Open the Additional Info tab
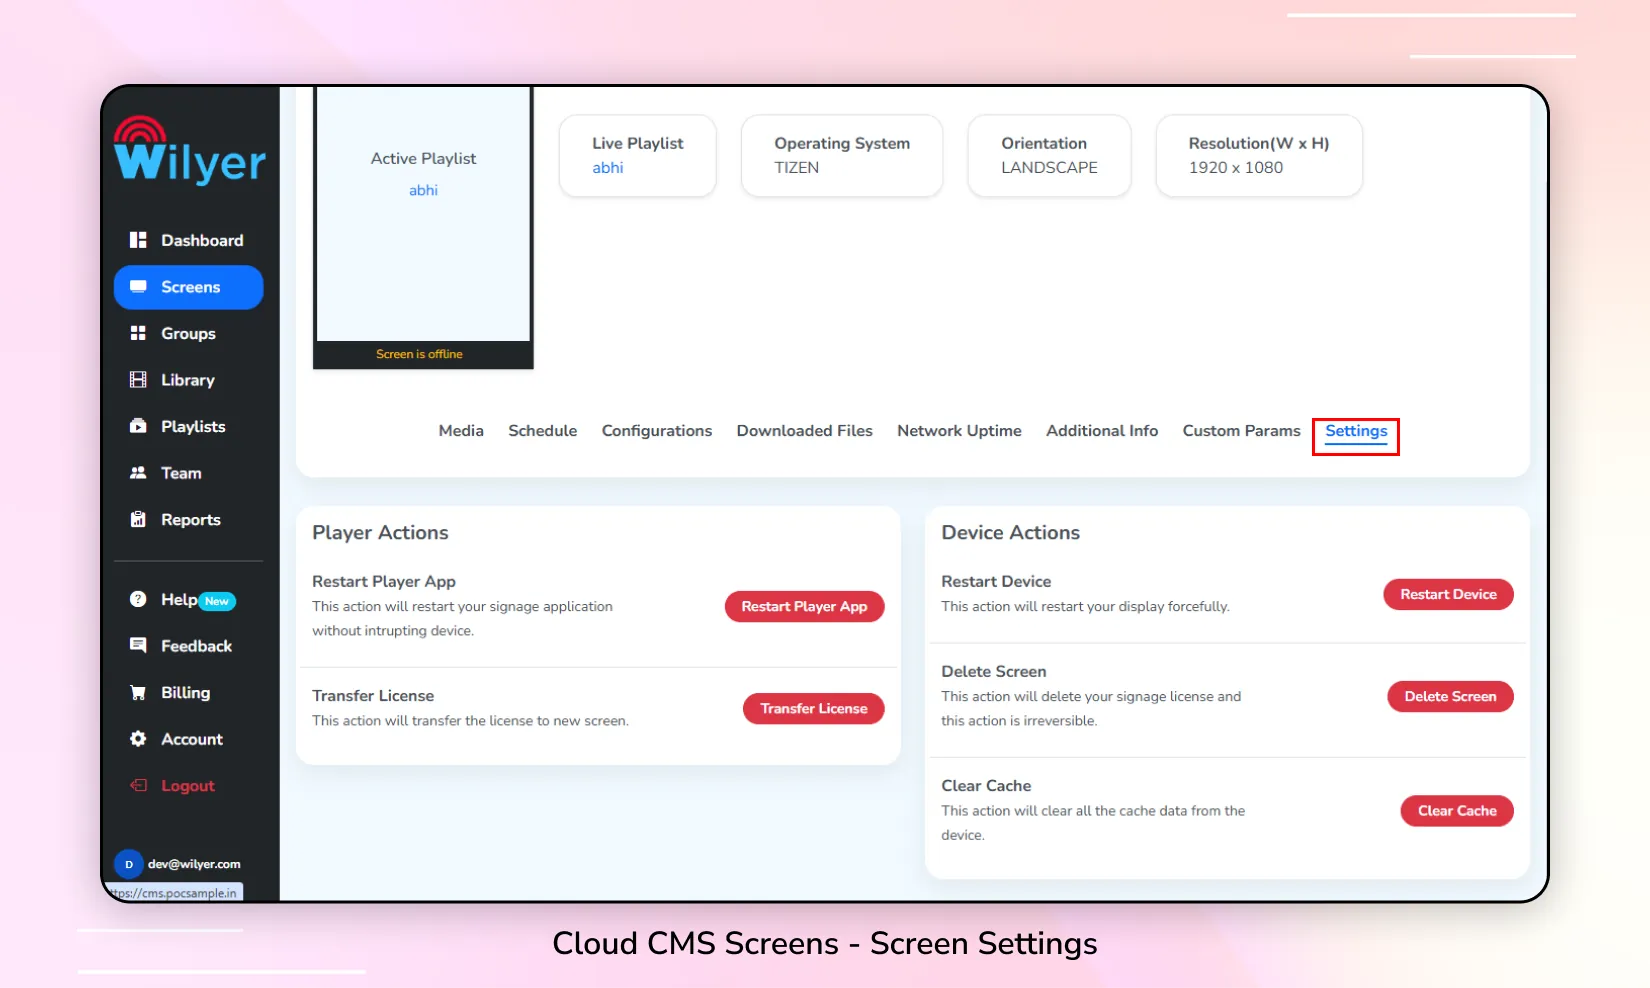The width and height of the screenshot is (1650, 988). point(1102,430)
